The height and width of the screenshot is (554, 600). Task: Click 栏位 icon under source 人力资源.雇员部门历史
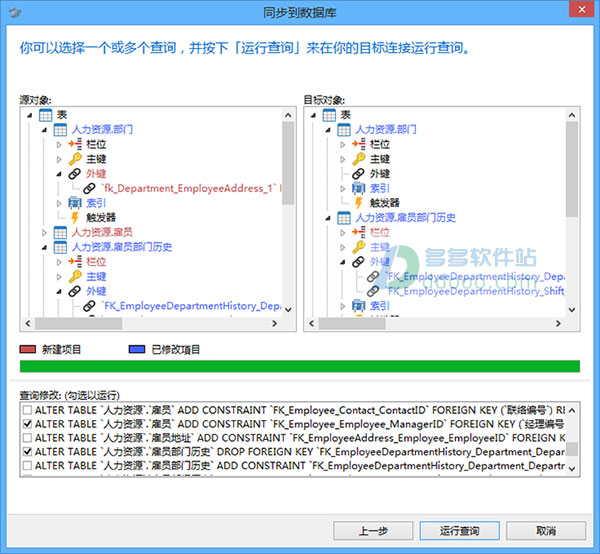[x=75, y=262]
